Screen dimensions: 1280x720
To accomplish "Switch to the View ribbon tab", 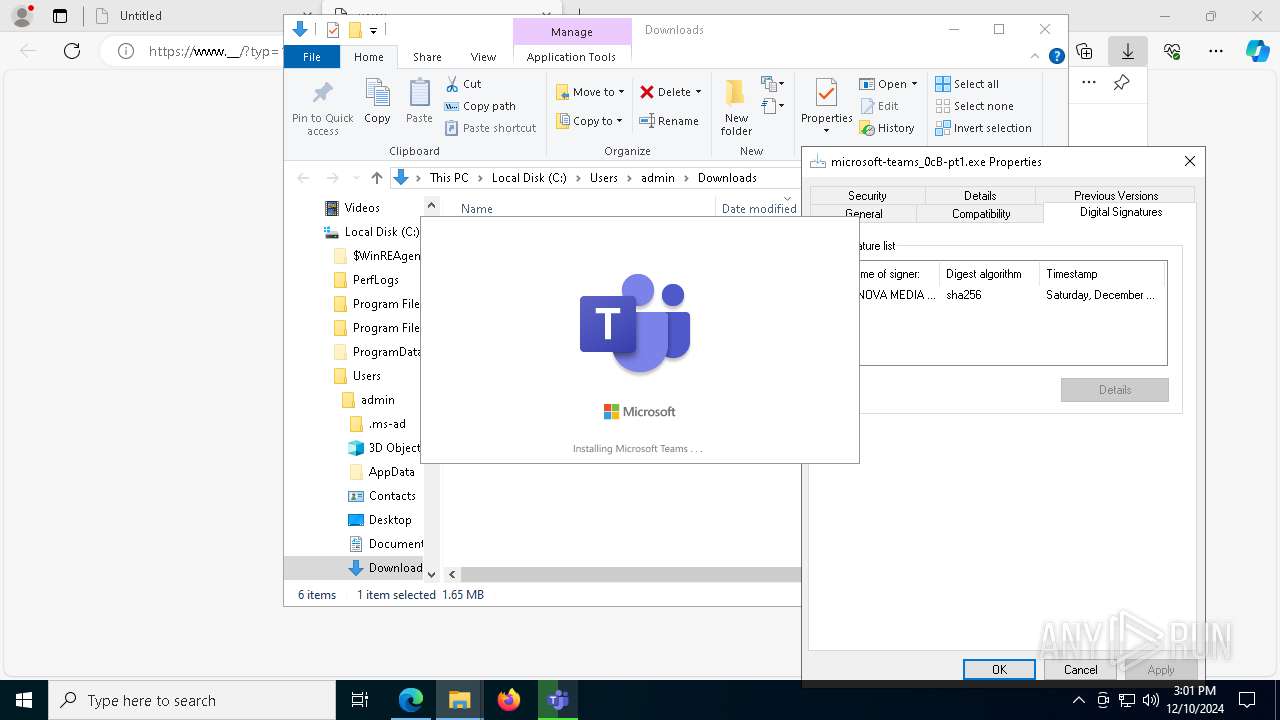I will click(483, 57).
